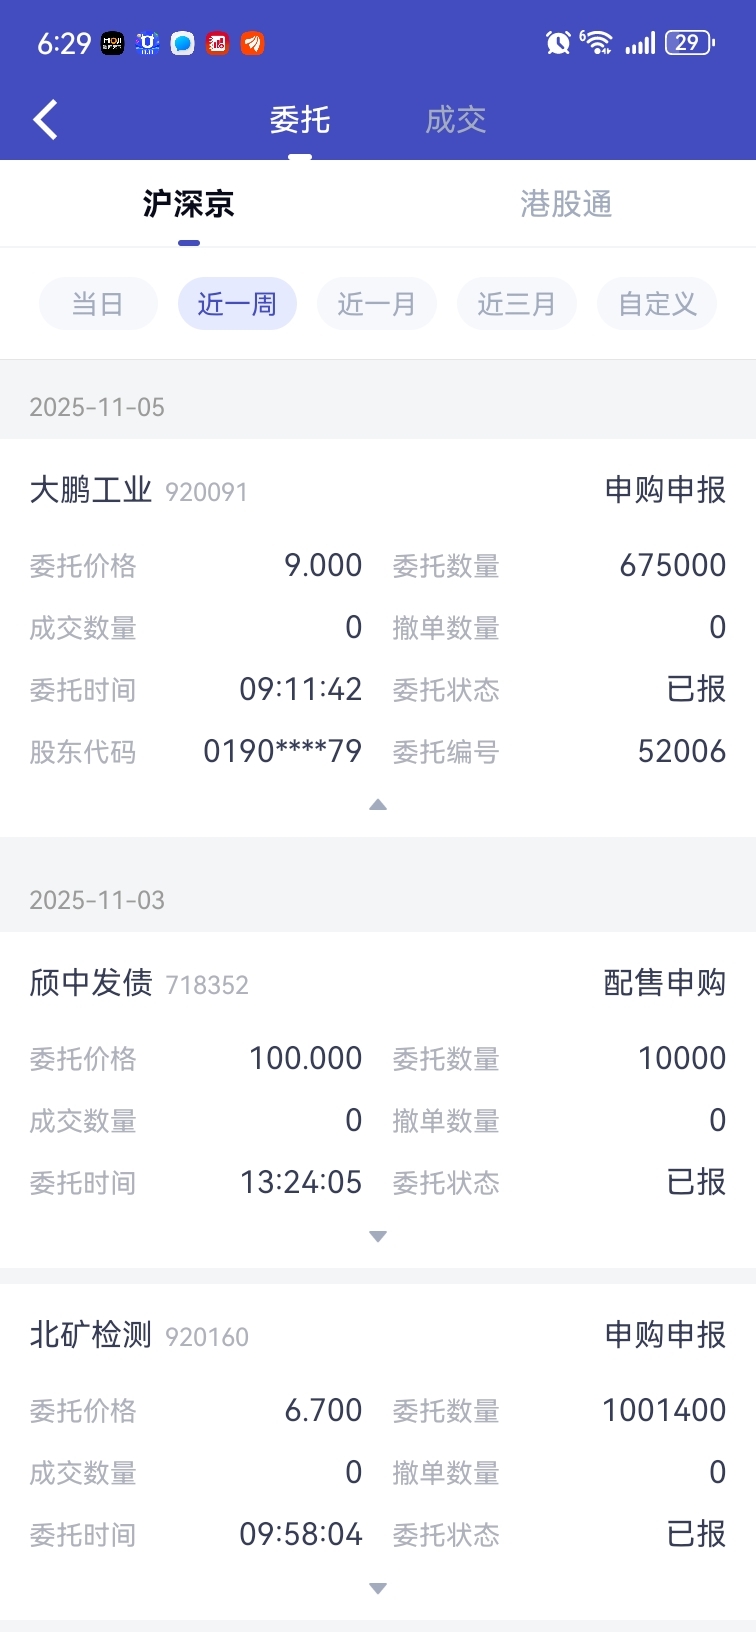Expand the 颀中发债 order details
Viewport: 756px width, 1632px height.
tap(378, 1237)
